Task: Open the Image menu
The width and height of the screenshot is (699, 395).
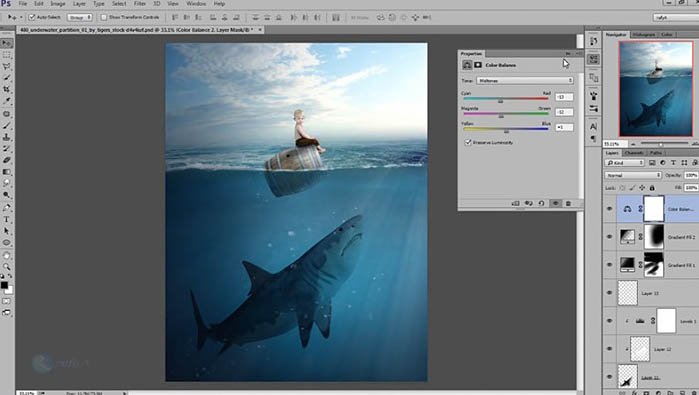Action: coord(58,4)
